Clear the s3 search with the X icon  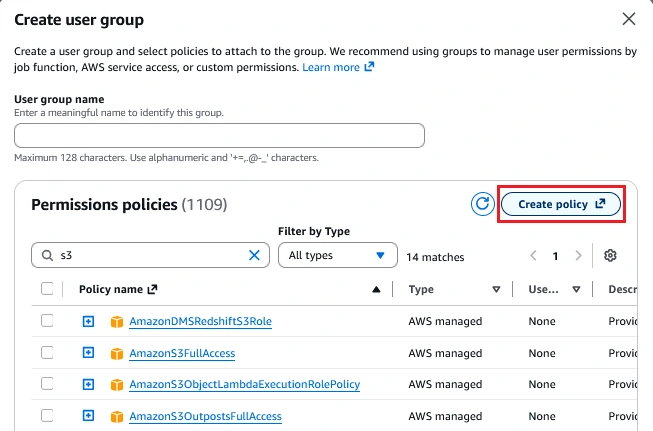tap(254, 255)
